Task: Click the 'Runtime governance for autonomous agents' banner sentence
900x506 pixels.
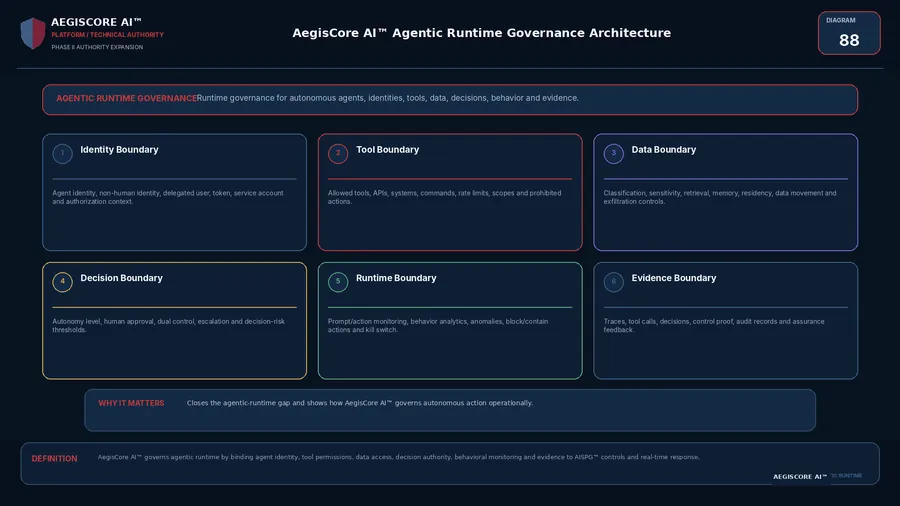Action: tap(387, 98)
